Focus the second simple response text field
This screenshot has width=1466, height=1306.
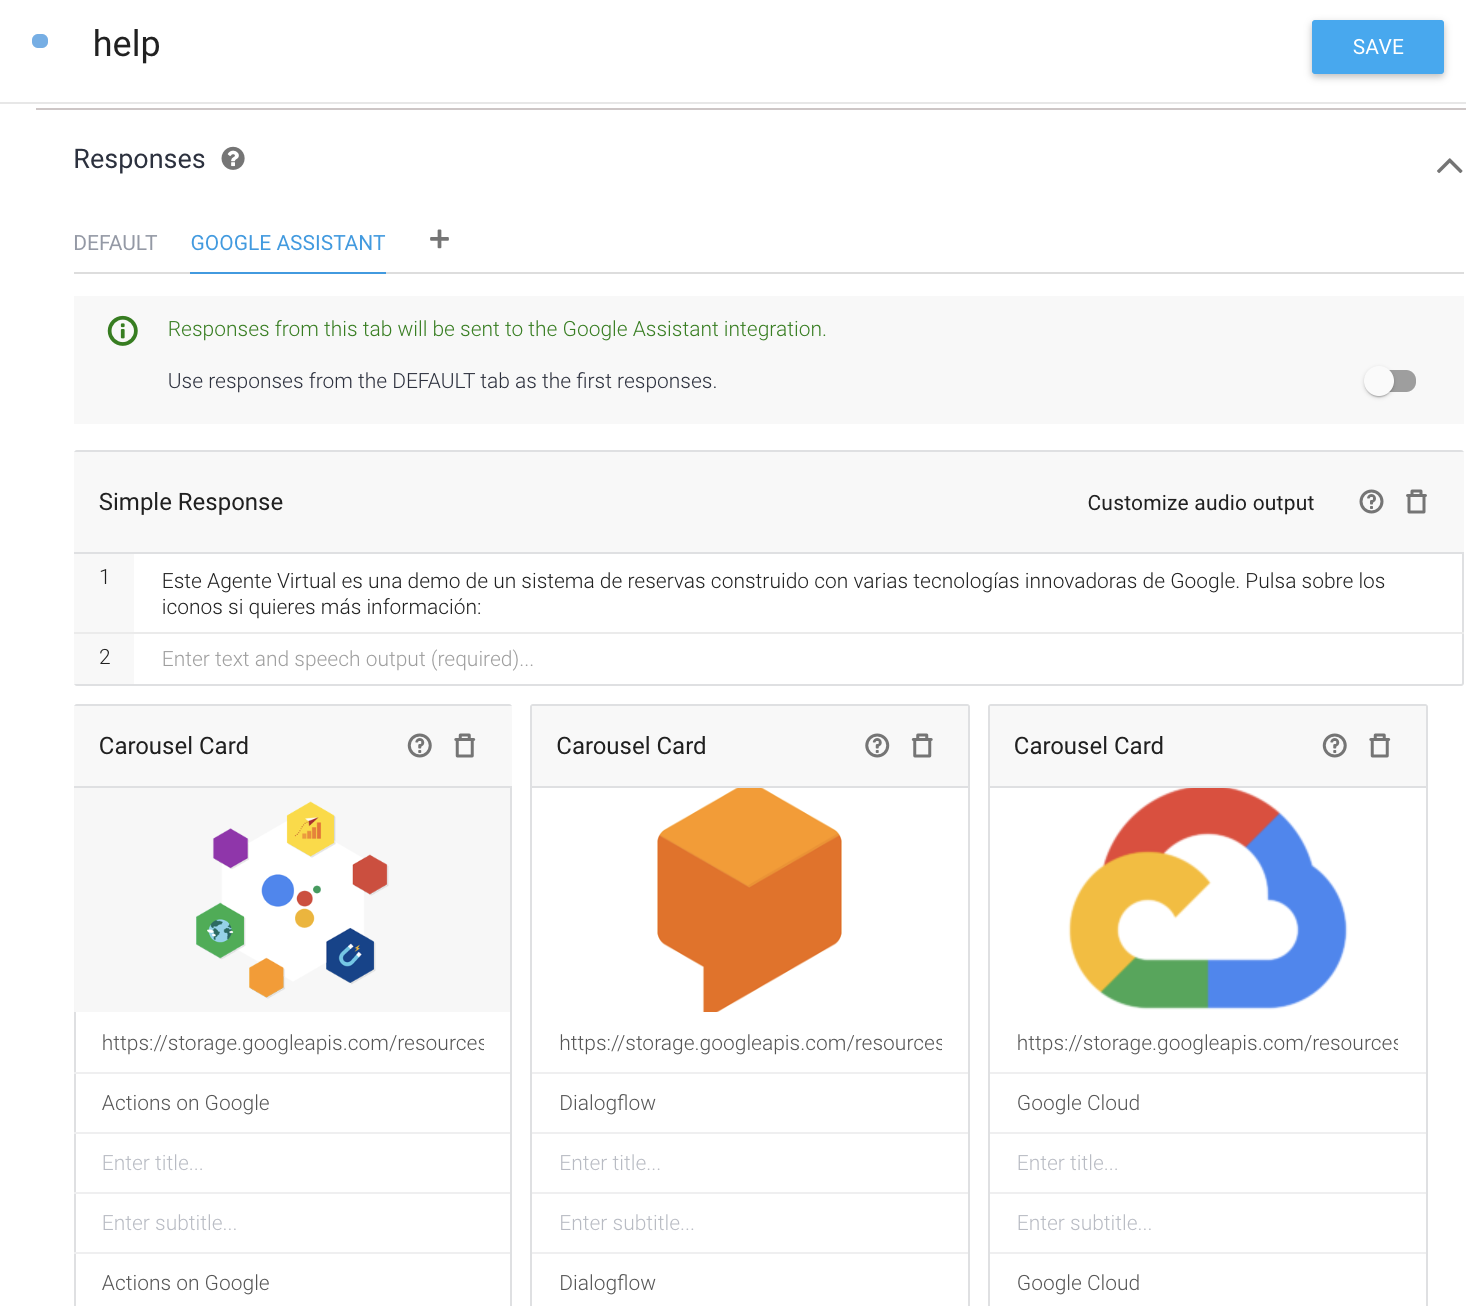[798, 659]
